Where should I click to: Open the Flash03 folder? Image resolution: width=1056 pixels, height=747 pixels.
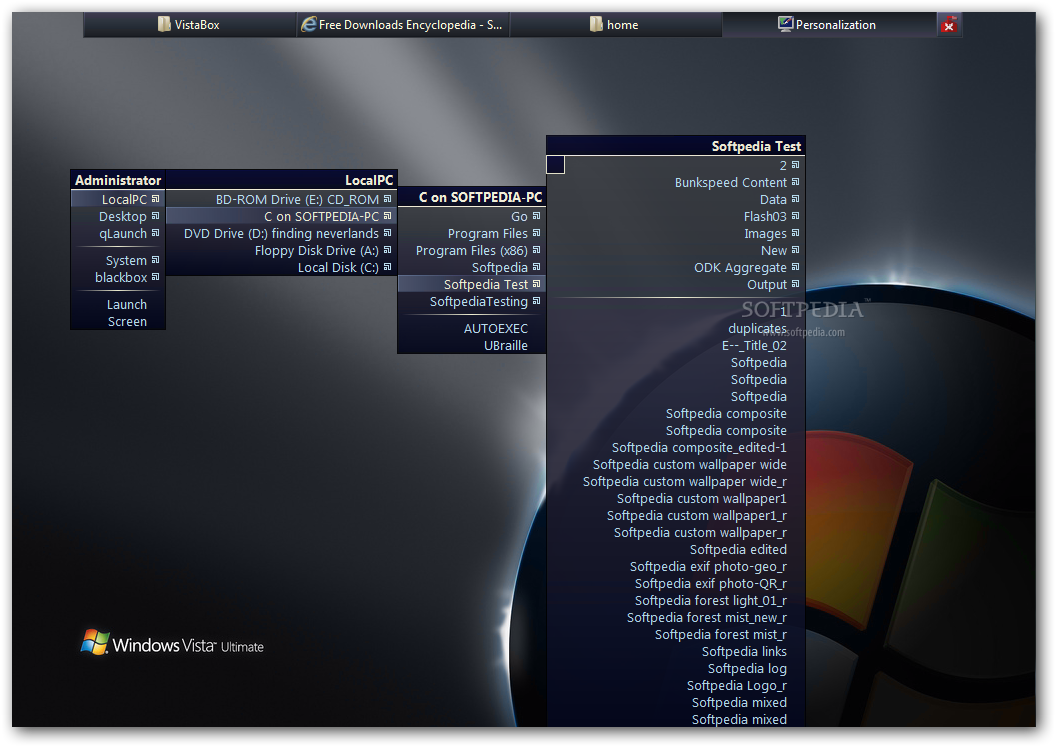point(676,216)
